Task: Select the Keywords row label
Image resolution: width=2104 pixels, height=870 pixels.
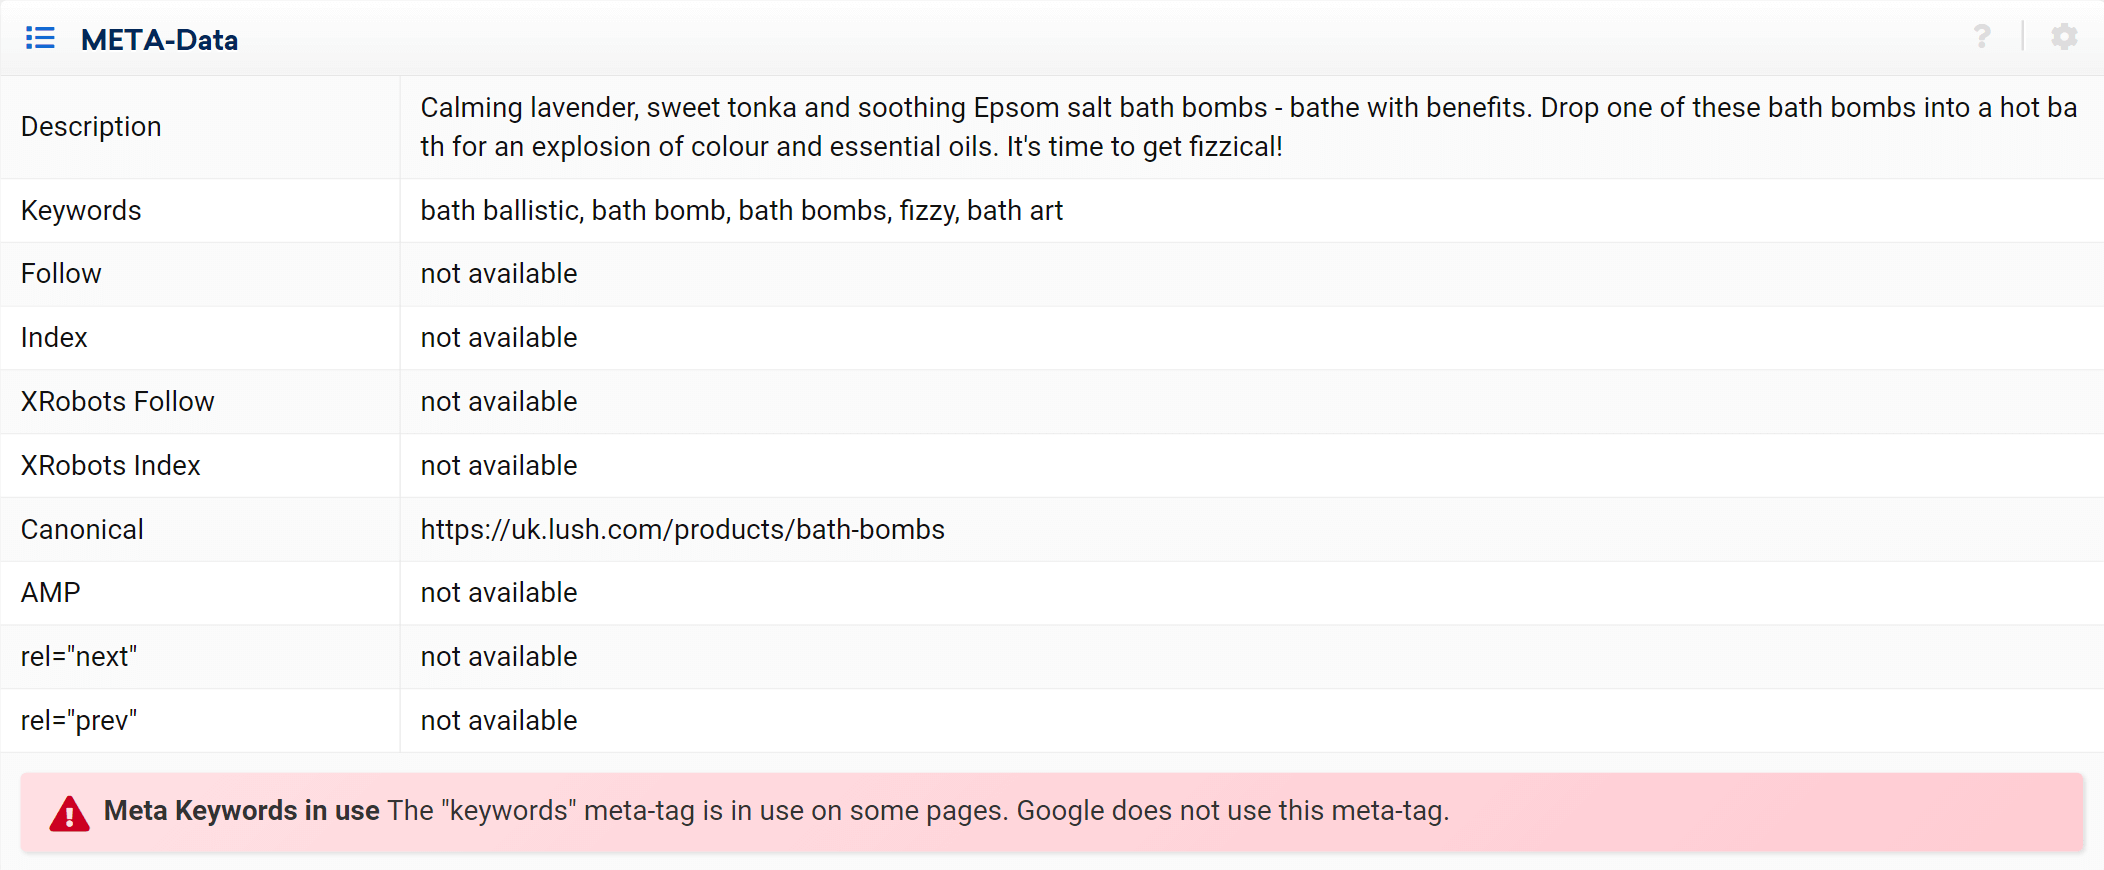Action: click(81, 211)
